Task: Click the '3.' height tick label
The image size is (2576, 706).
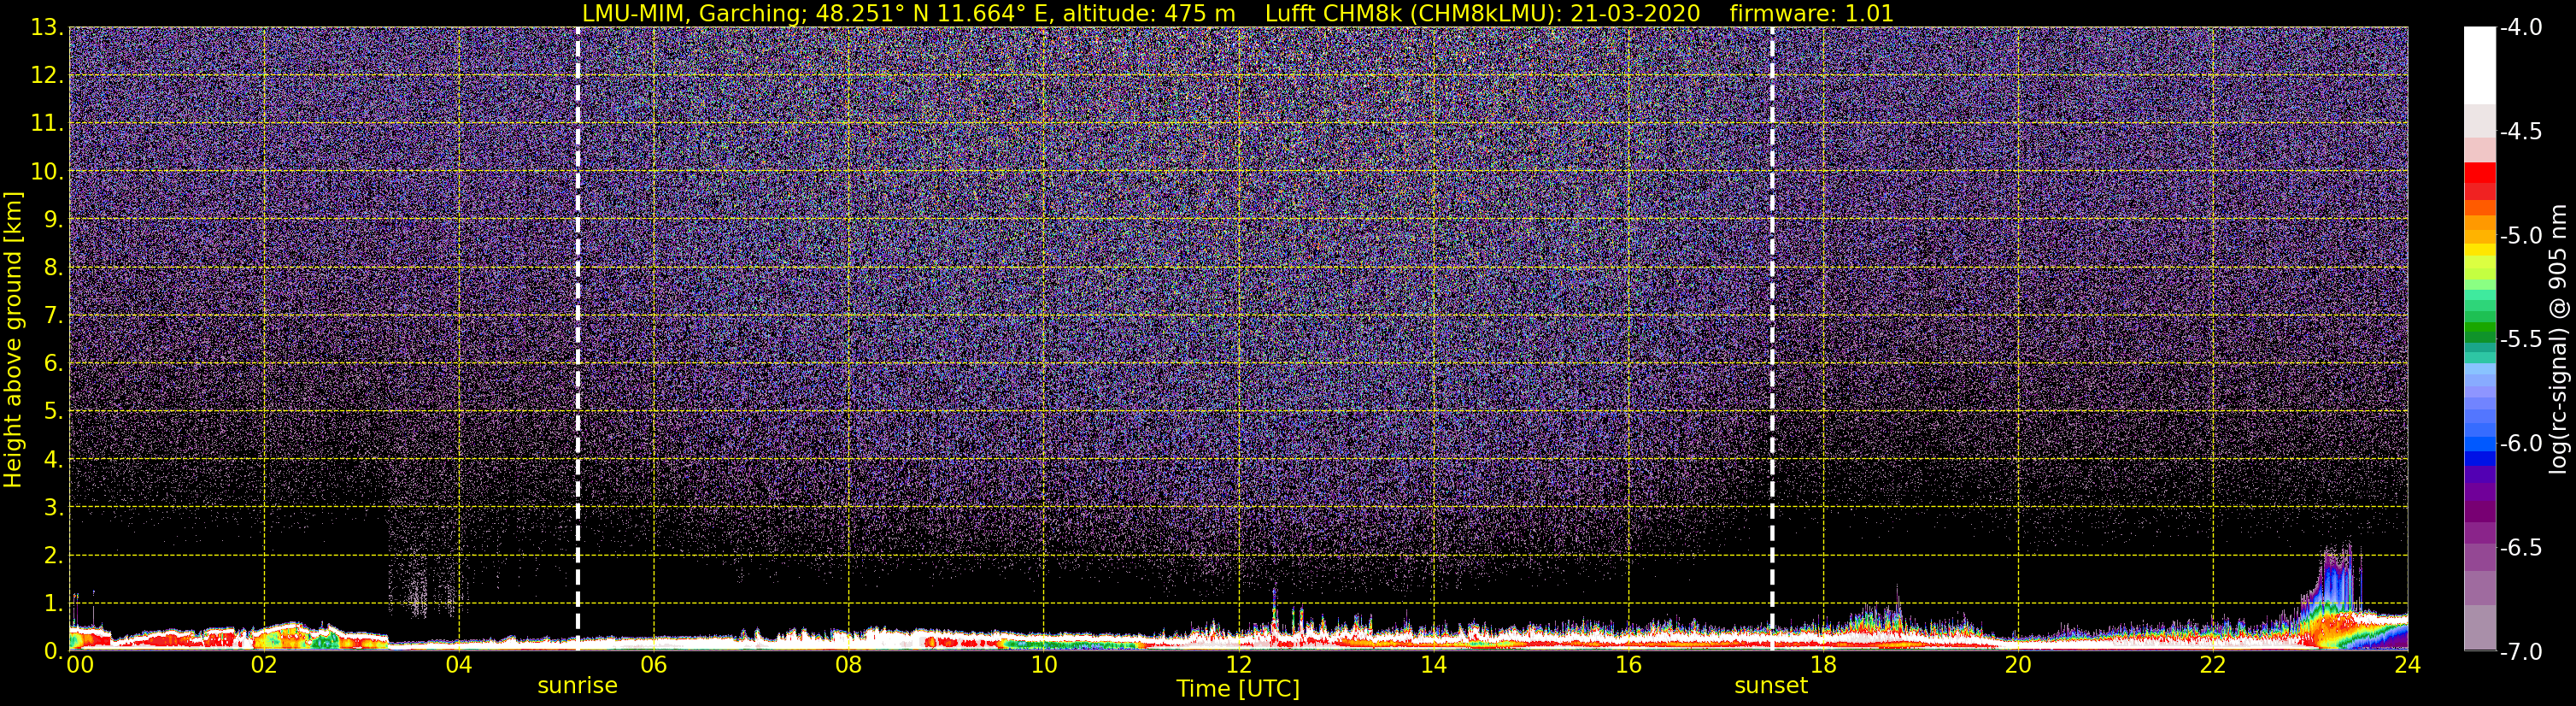Action: [x=54, y=508]
